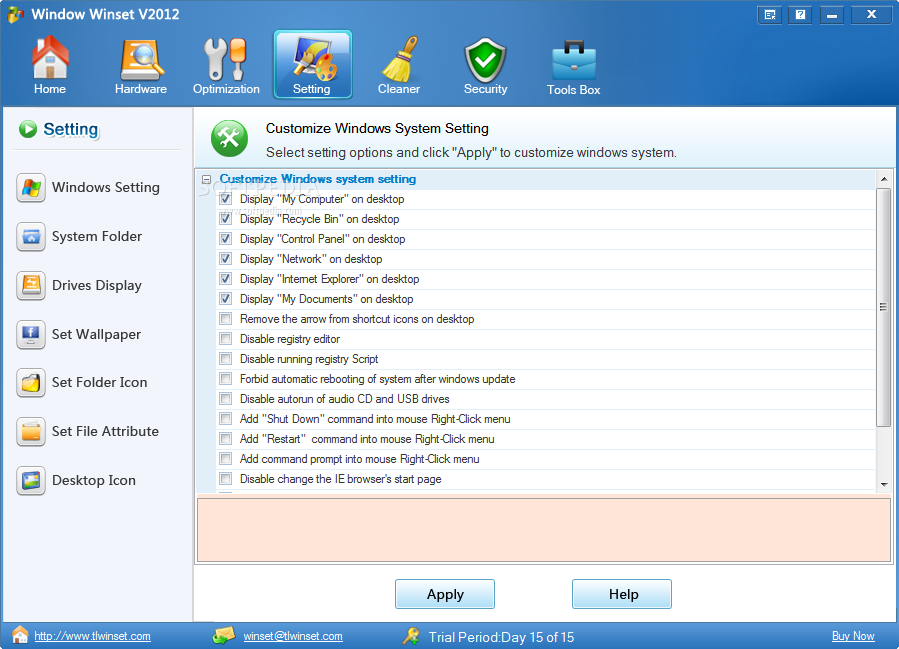This screenshot has height=649, width=899.
Task: Open System Folder in sidebar
Action: (97, 236)
